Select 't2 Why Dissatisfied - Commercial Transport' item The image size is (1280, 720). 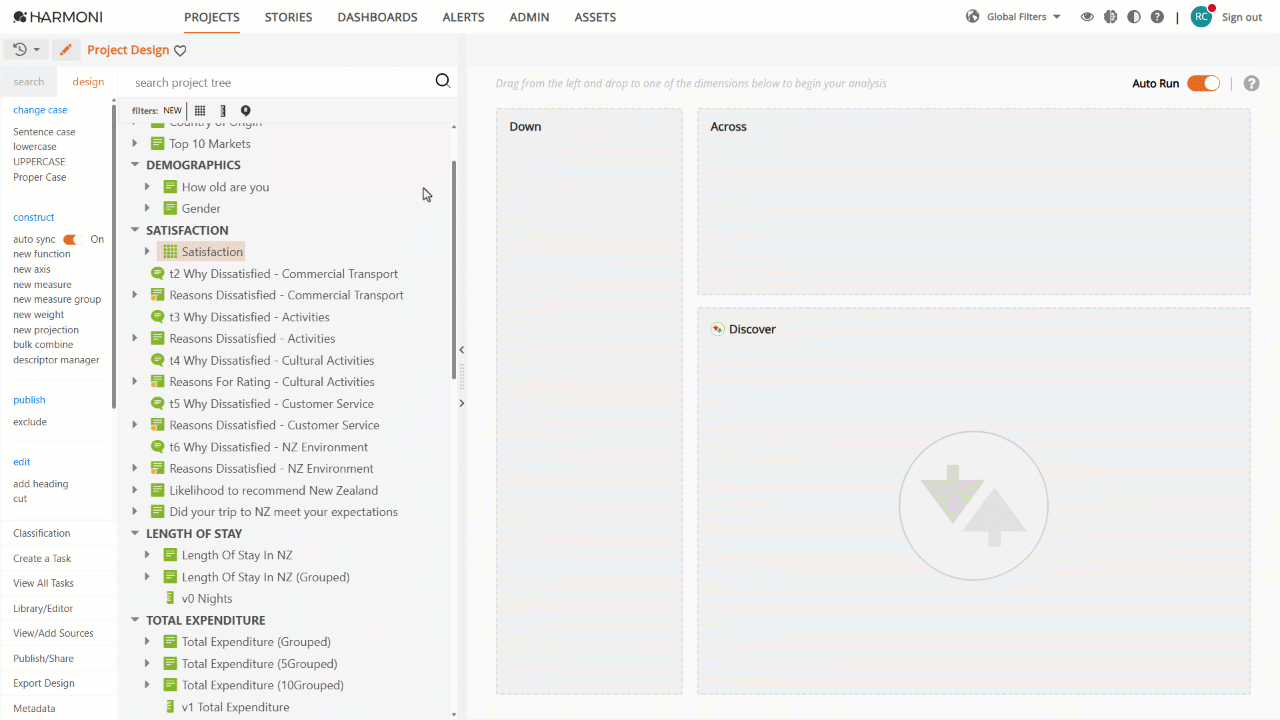284,273
